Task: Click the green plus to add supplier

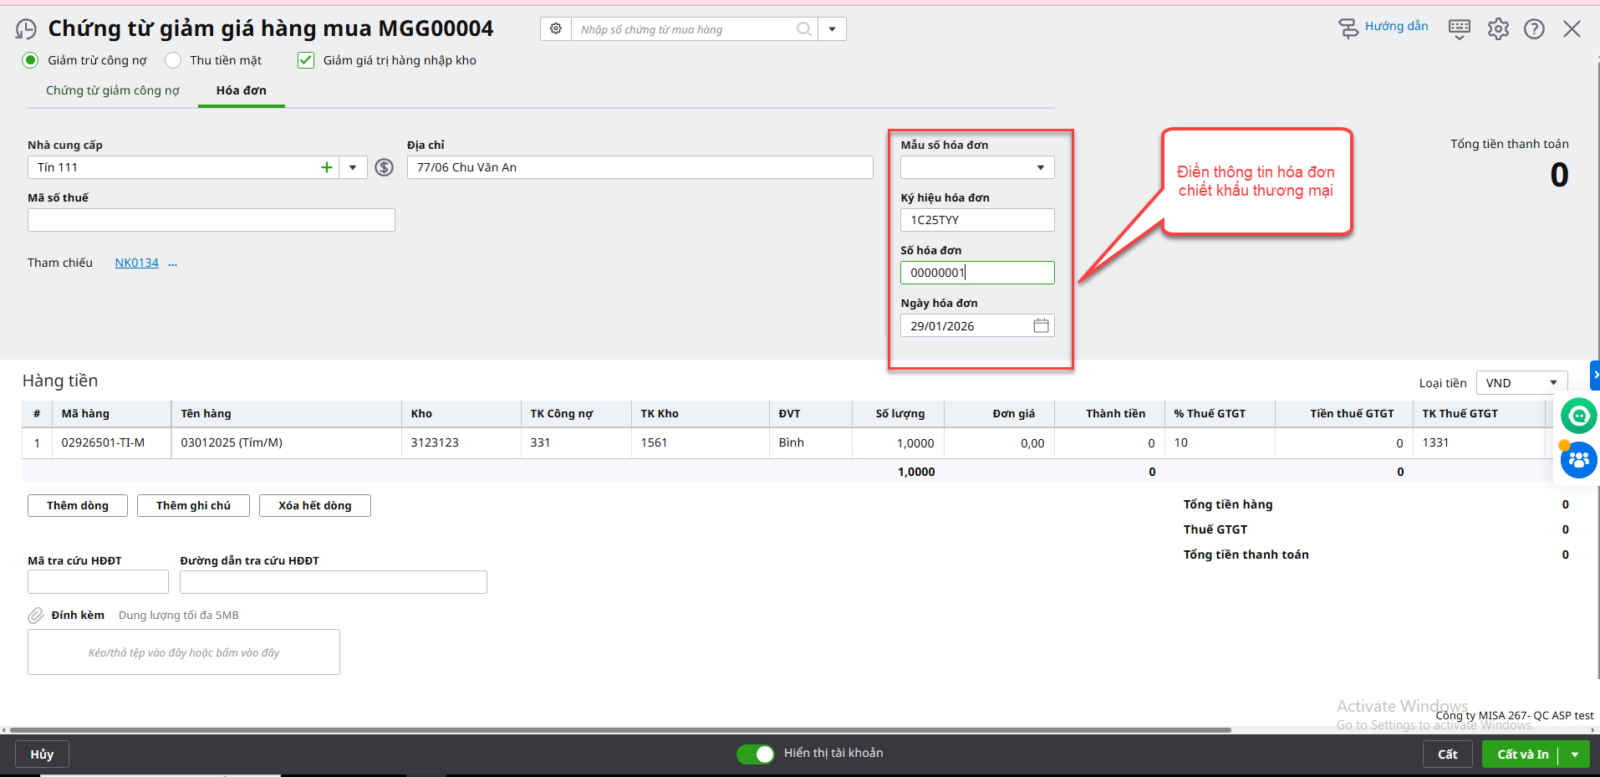Action: pyautogui.click(x=326, y=168)
